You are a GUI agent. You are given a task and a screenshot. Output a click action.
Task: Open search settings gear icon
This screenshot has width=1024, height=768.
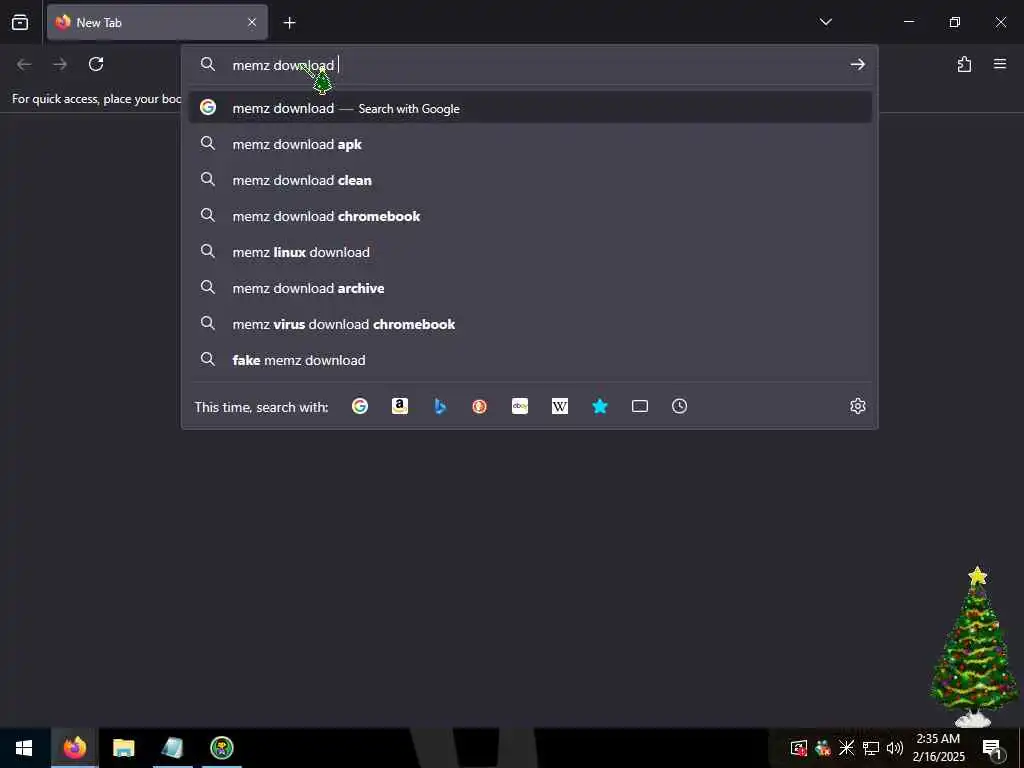[857, 406]
